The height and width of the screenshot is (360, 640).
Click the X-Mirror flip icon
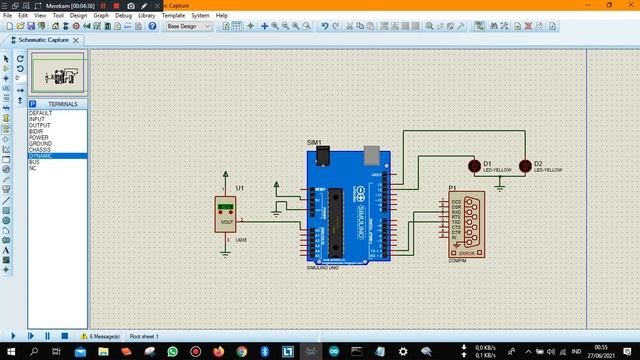pos(20,90)
